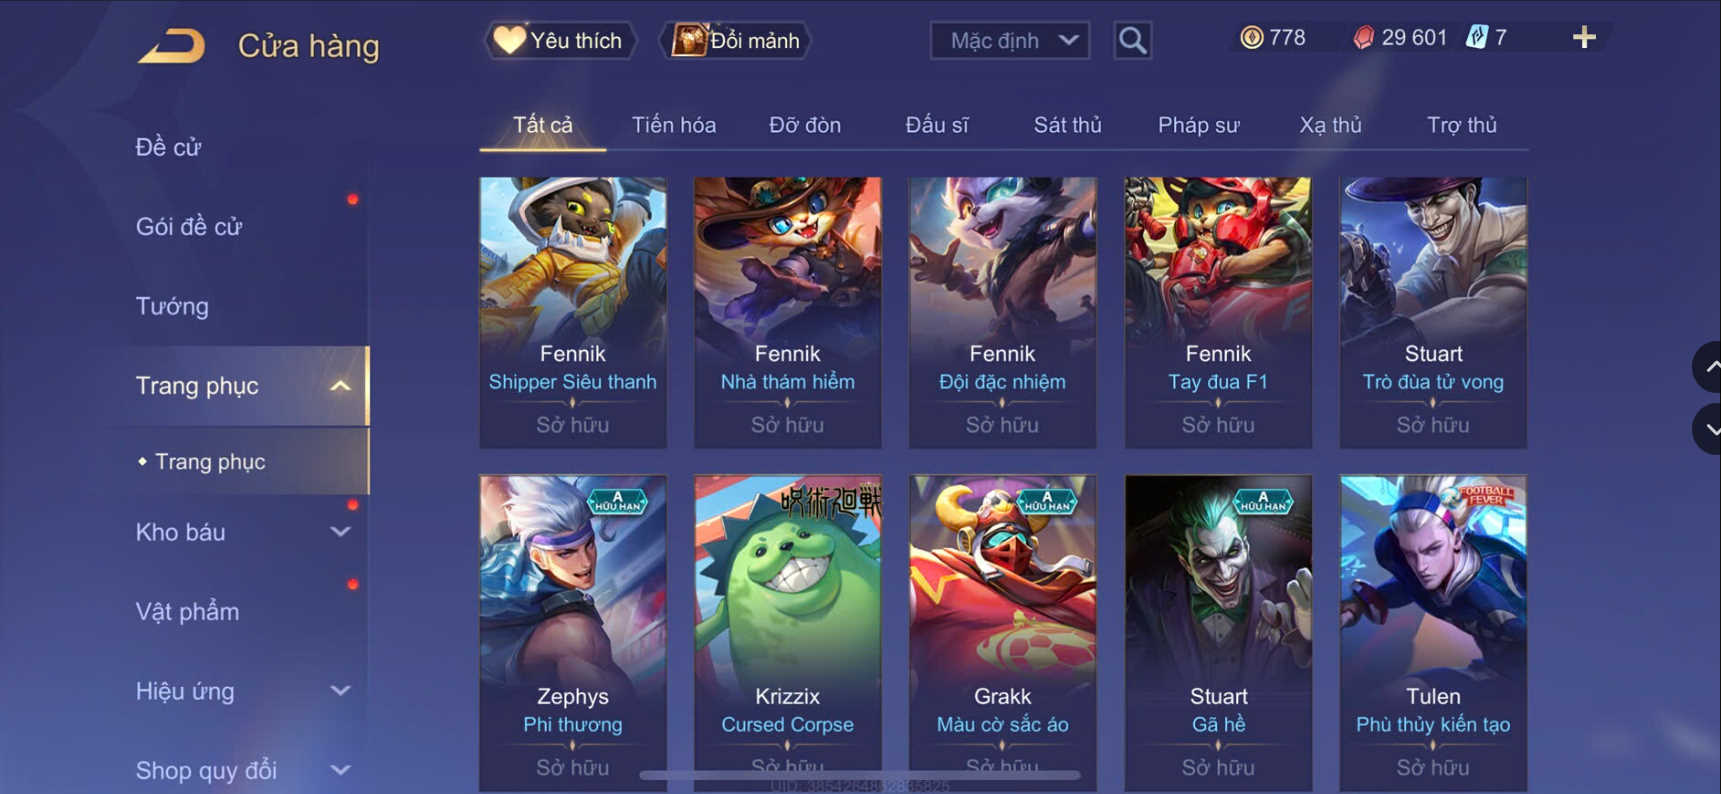Tap the plus icon to add currency
Image resolution: width=1721 pixels, height=794 pixels.
click(1584, 38)
